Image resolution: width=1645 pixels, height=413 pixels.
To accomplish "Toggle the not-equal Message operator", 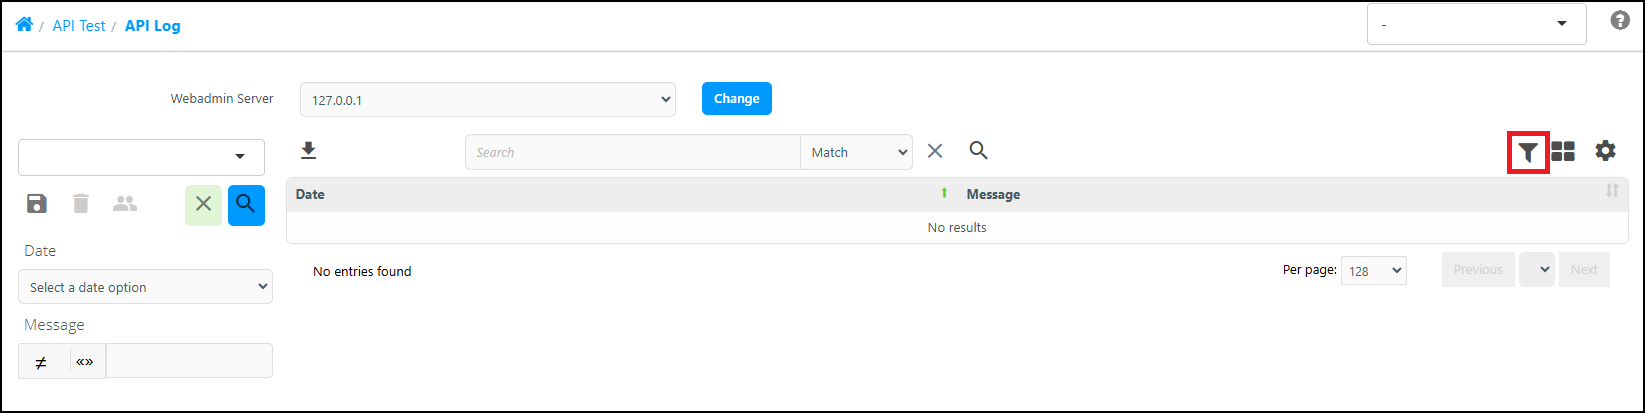I will point(41,362).
